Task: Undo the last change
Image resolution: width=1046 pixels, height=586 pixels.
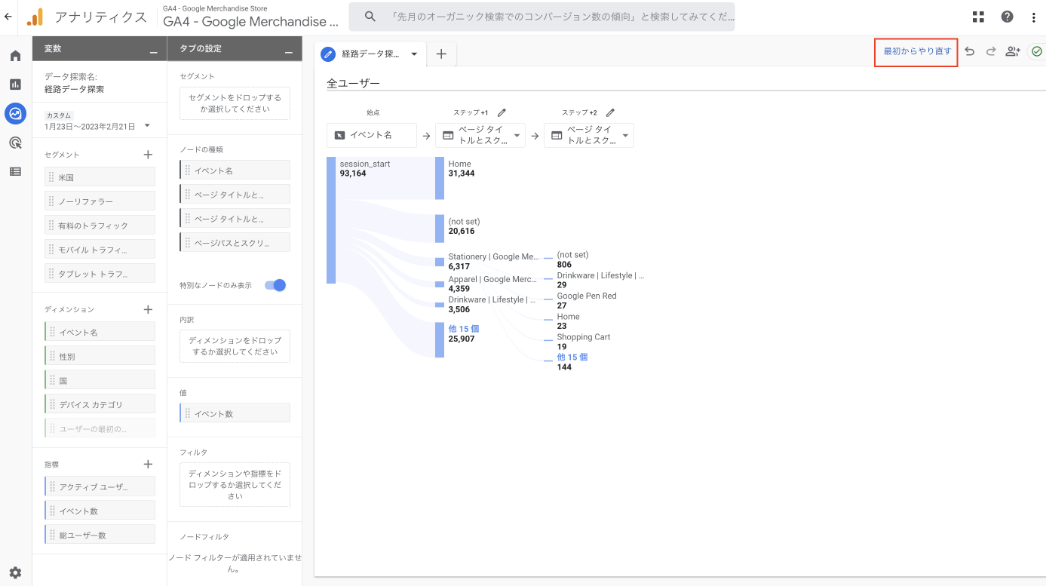Action: pyautogui.click(x=969, y=51)
